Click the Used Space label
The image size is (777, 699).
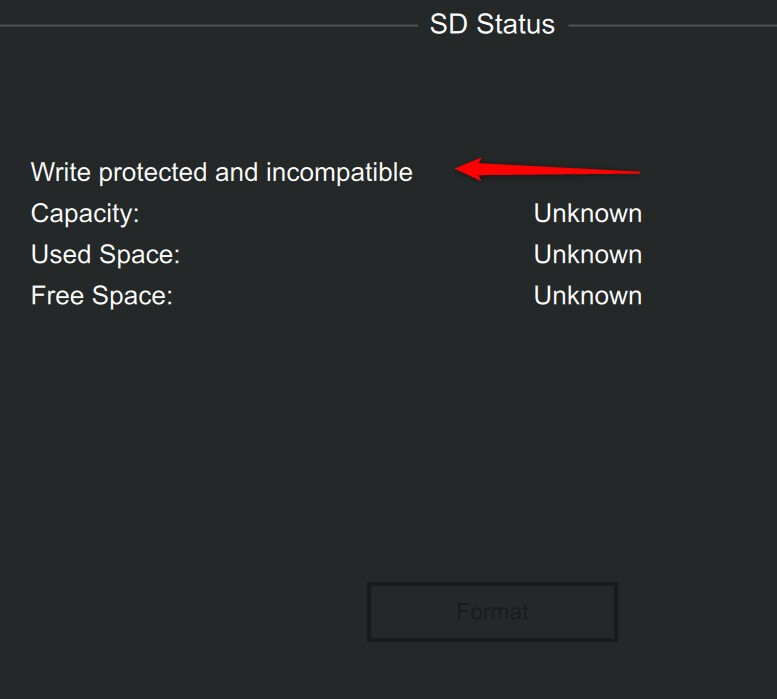[106, 255]
